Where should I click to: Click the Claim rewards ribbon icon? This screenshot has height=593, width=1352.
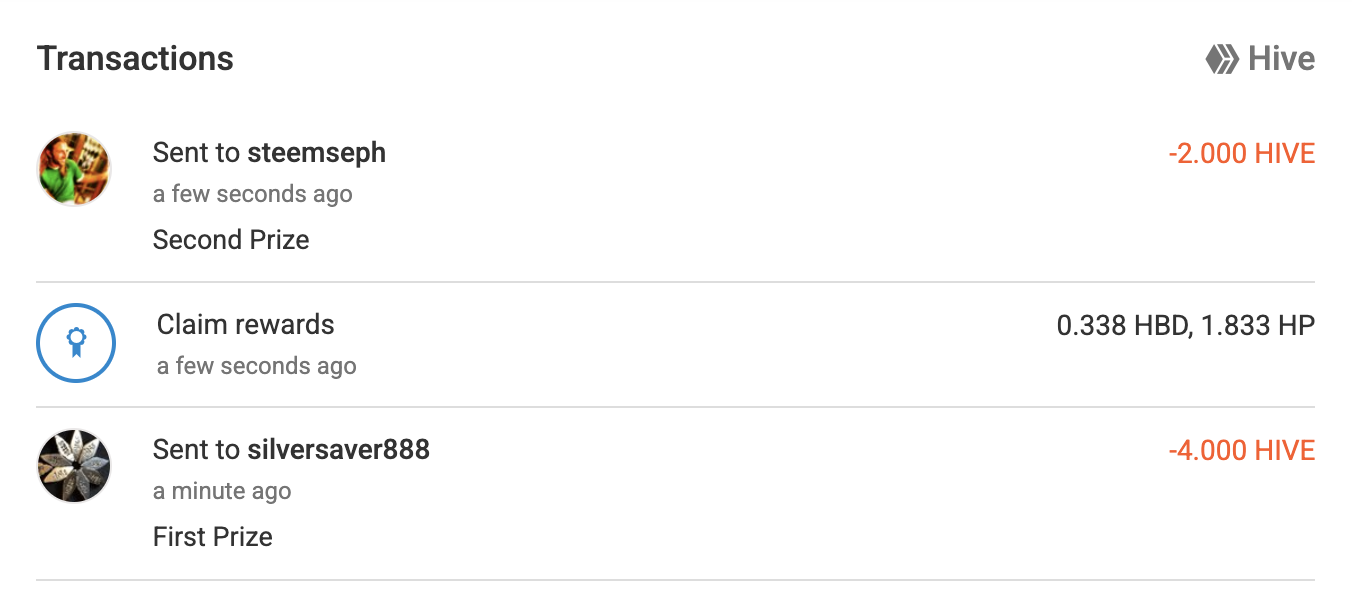point(76,343)
